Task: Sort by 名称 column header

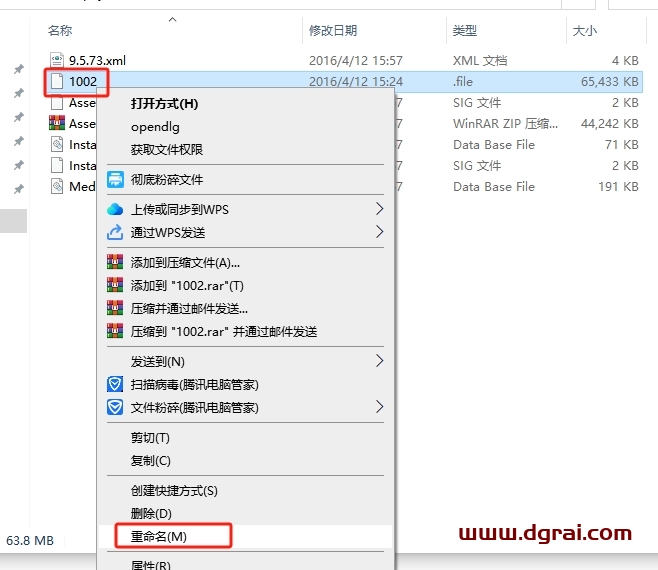Action: [60, 30]
